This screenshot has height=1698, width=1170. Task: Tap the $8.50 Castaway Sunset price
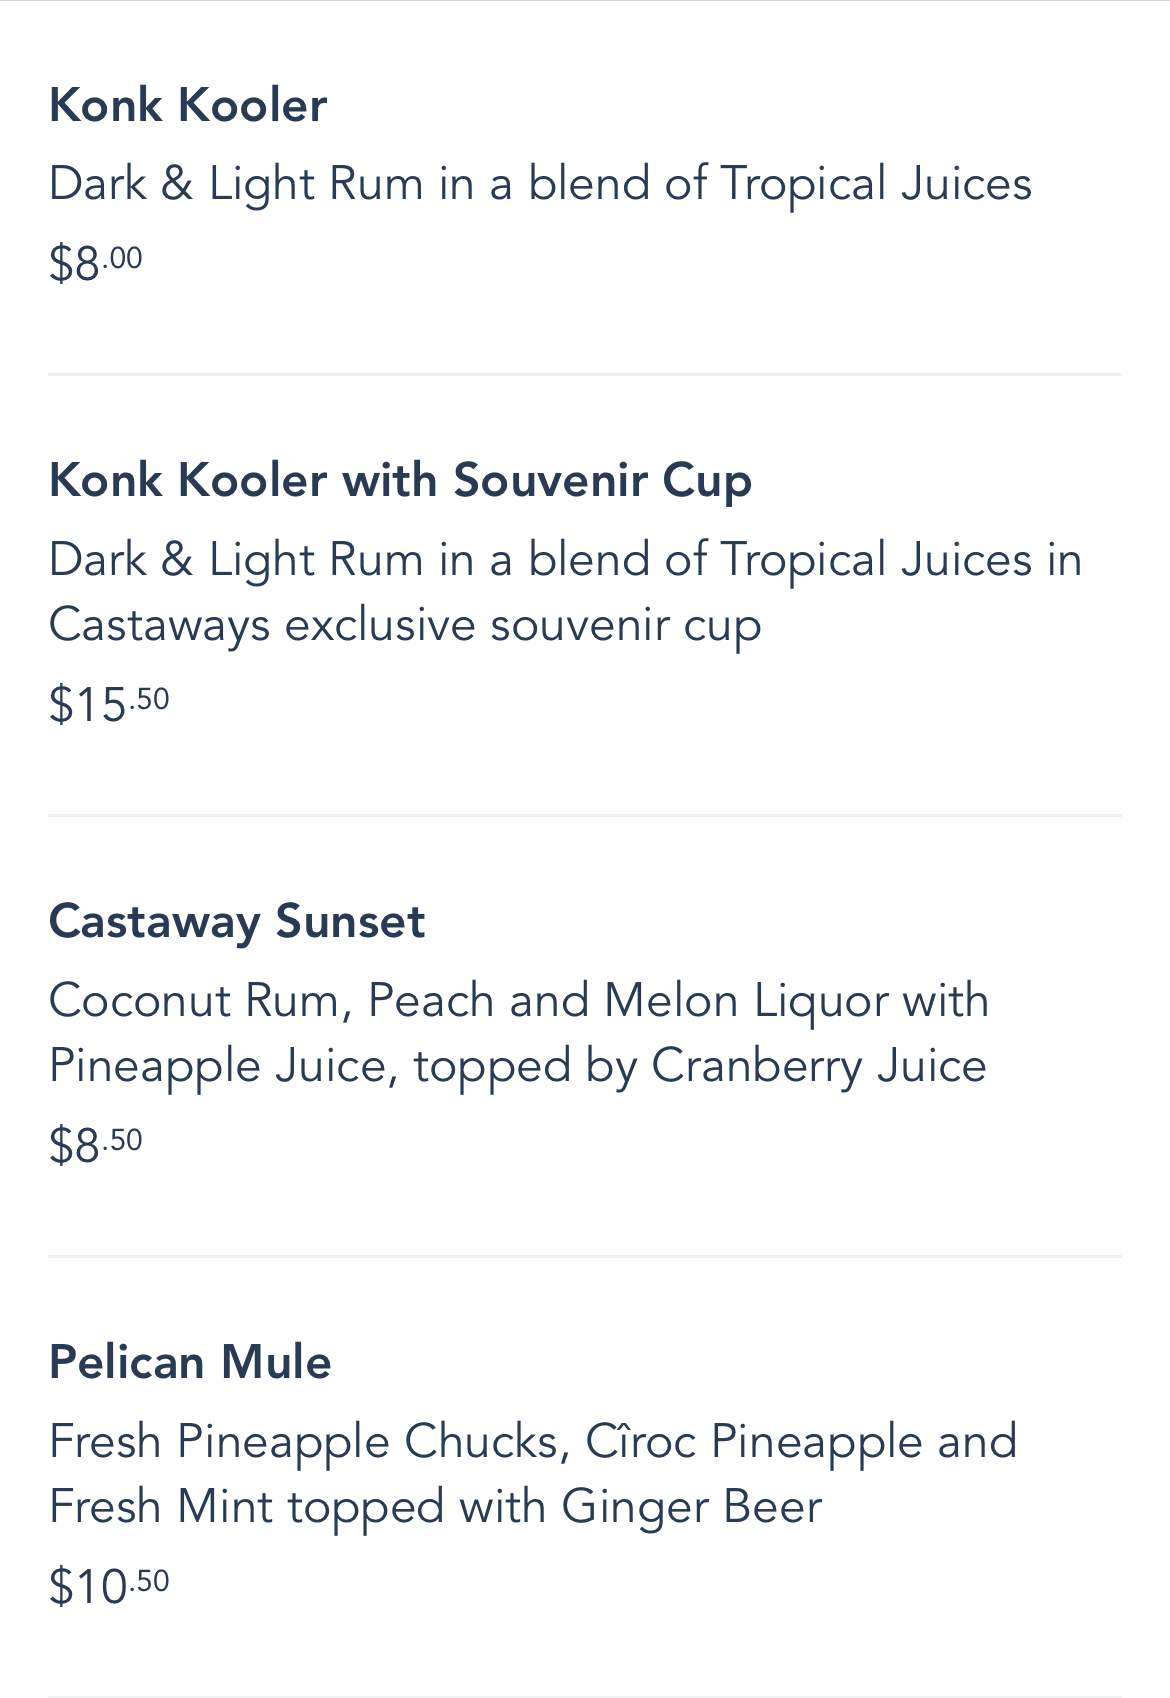pos(96,1146)
